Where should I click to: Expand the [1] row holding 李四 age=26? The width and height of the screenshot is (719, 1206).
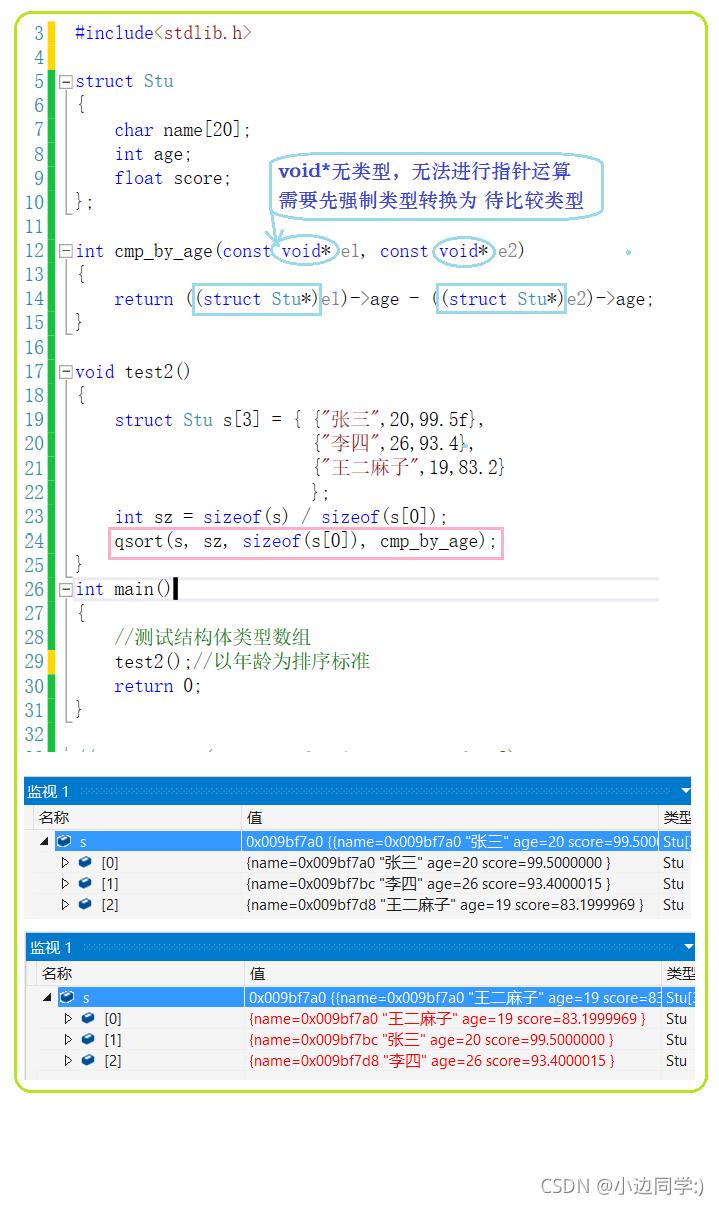click(x=66, y=884)
